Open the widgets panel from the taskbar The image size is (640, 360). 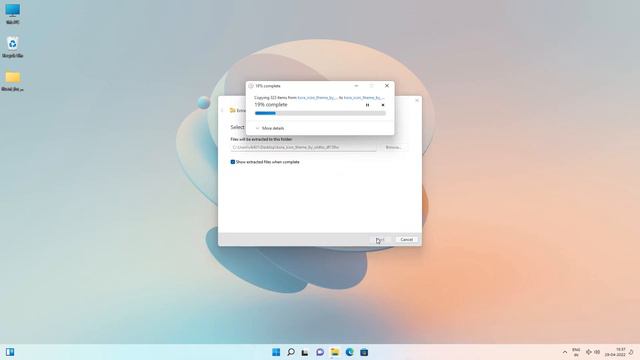pyautogui.click(x=10, y=352)
